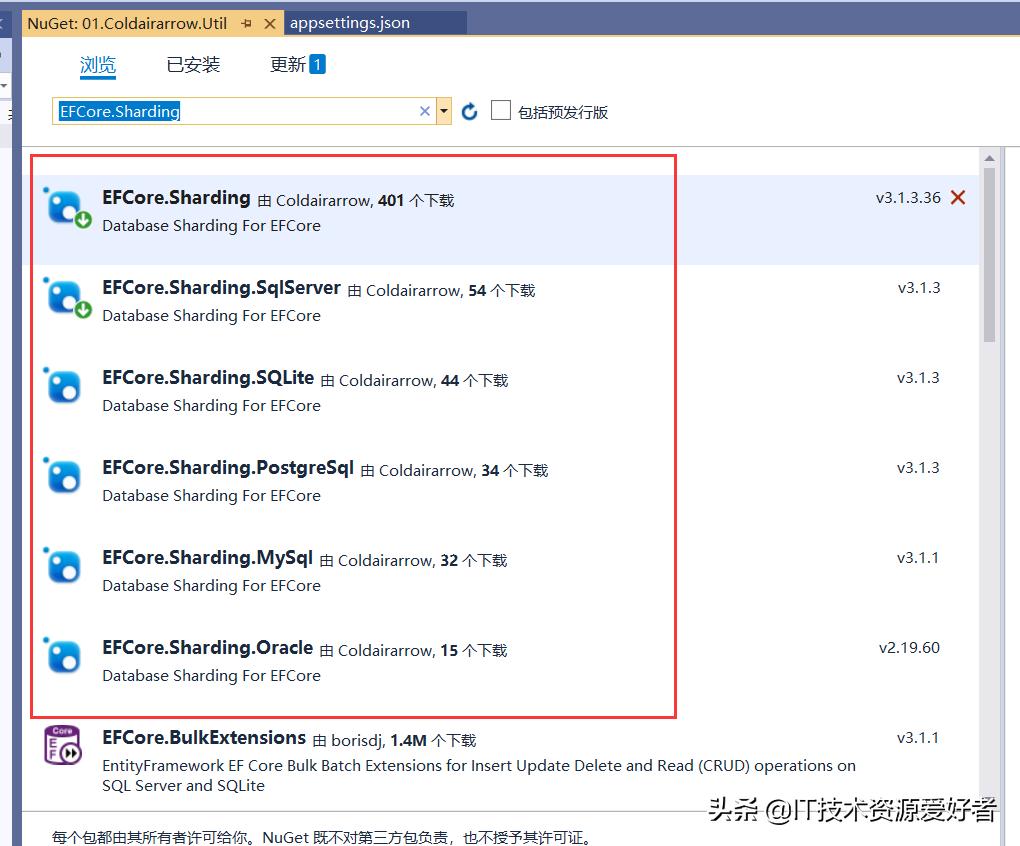Uninstall EFCore.Sharding via the red X

coord(957,198)
